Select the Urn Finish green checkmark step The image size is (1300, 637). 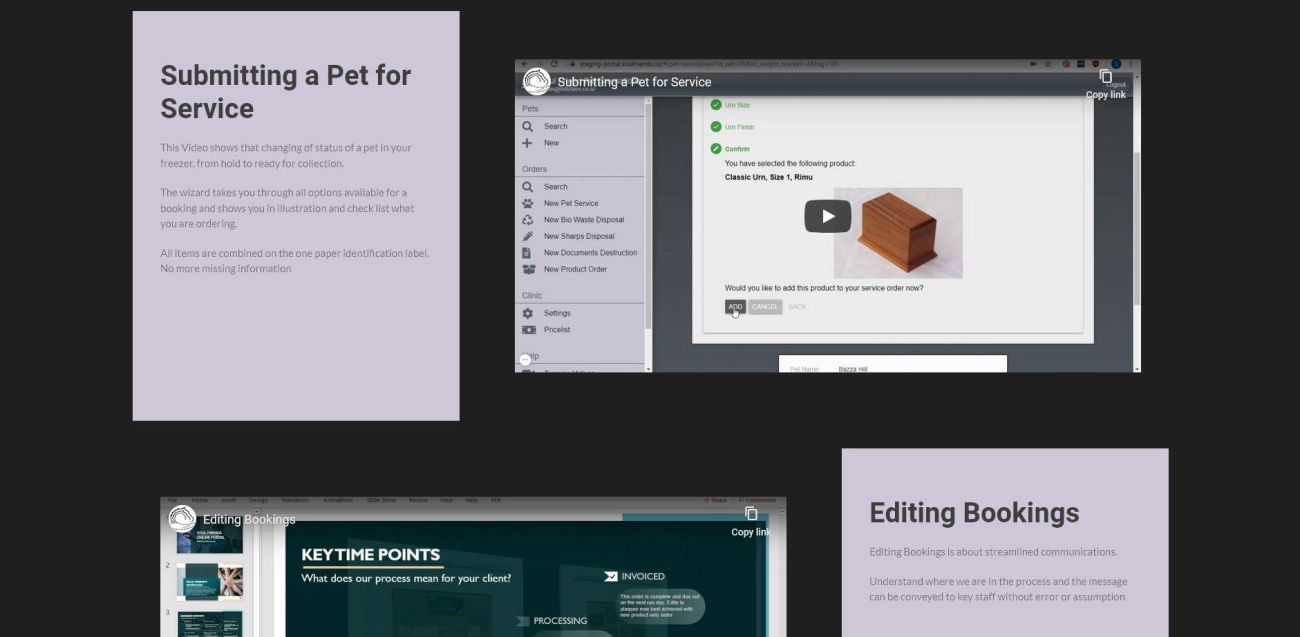coord(716,127)
